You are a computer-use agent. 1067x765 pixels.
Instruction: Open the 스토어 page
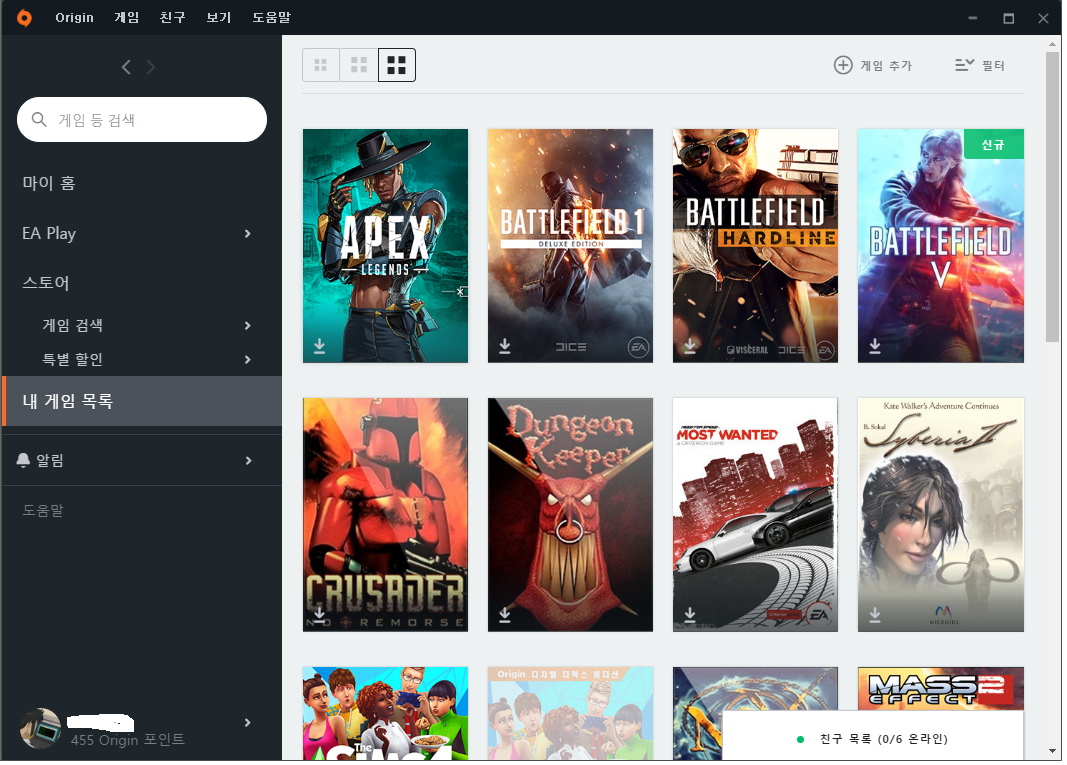(46, 282)
